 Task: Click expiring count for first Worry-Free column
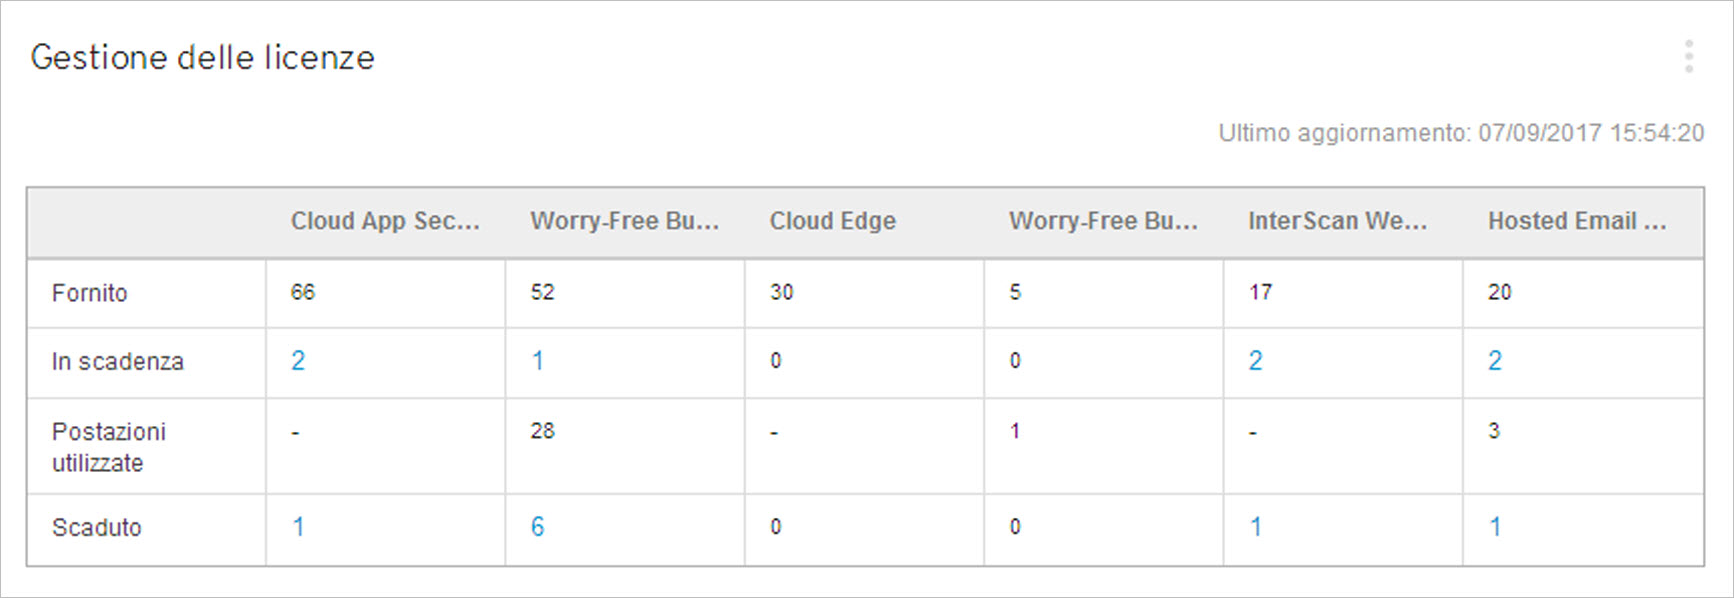click(538, 361)
